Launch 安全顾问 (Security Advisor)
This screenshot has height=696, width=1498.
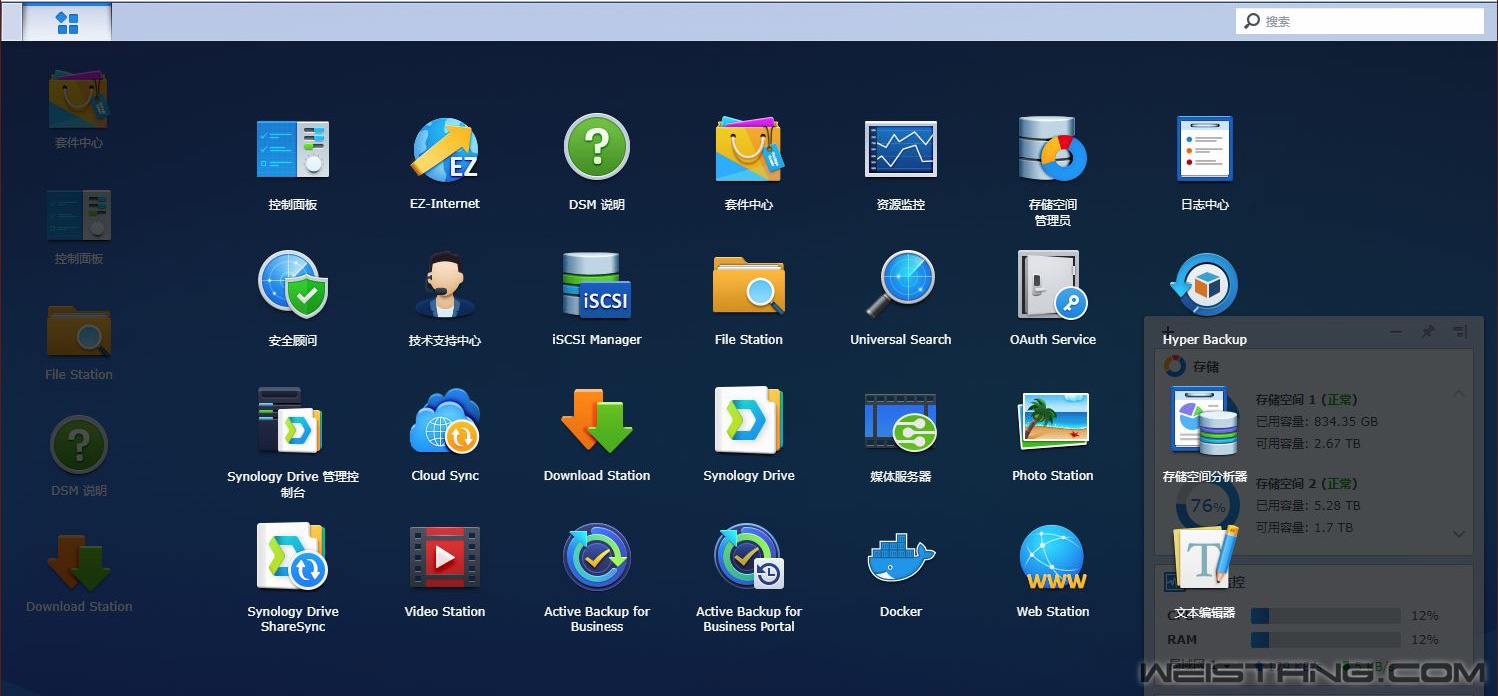(292, 286)
